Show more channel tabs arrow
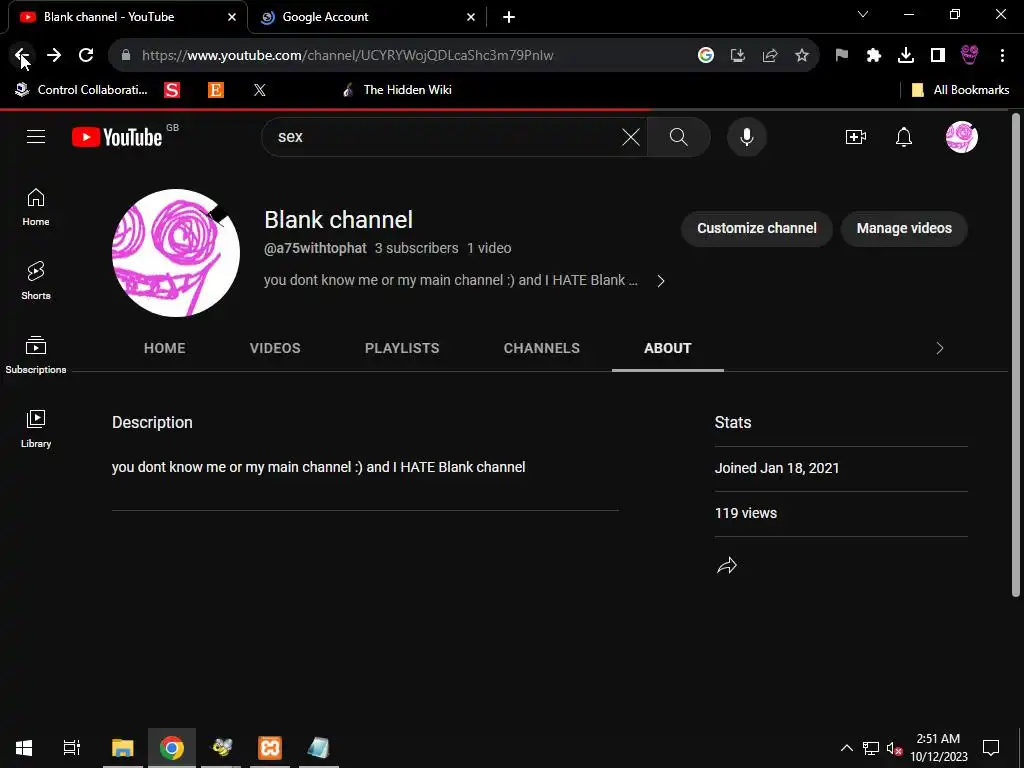This screenshot has height=768, width=1024. pos(940,348)
